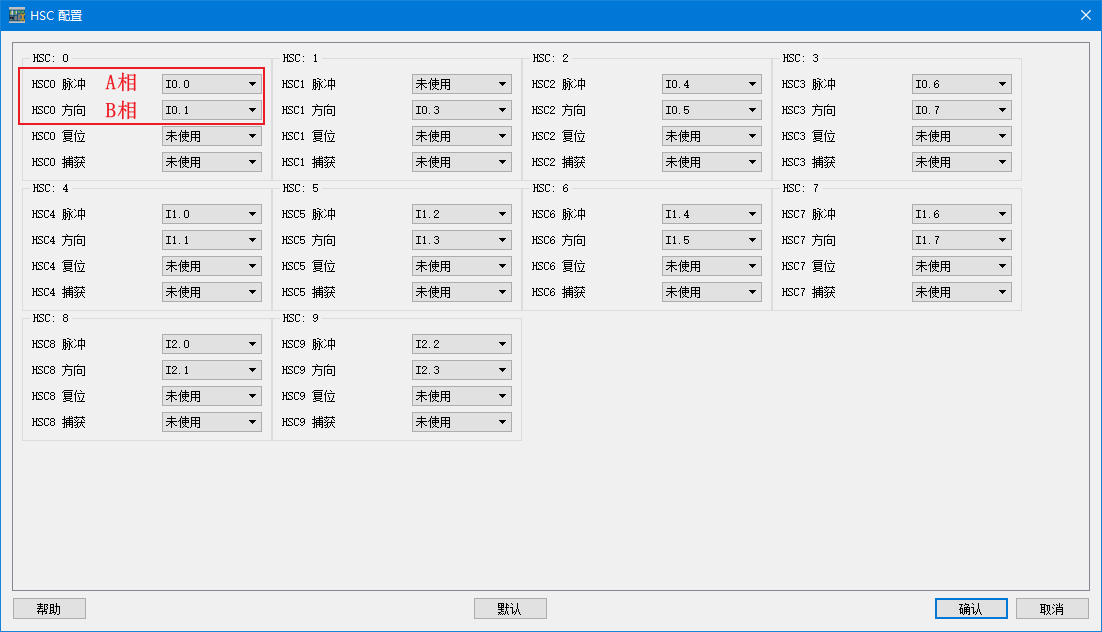Open the HSC9 脉冲 dropdown showing I2.2
Image resolution: width=1102 pixels, height=632 pixels.
pos(462,344)
